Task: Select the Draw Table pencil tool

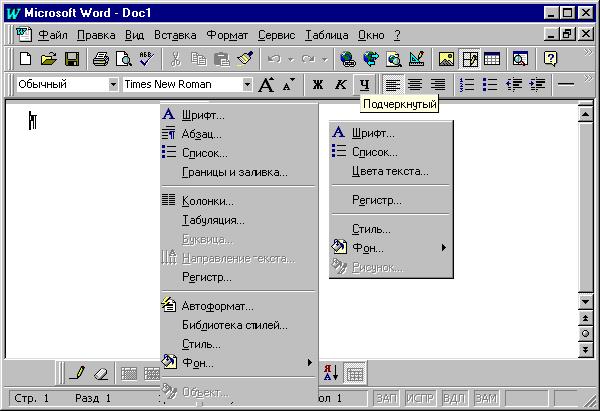Action: pos(78,373)
